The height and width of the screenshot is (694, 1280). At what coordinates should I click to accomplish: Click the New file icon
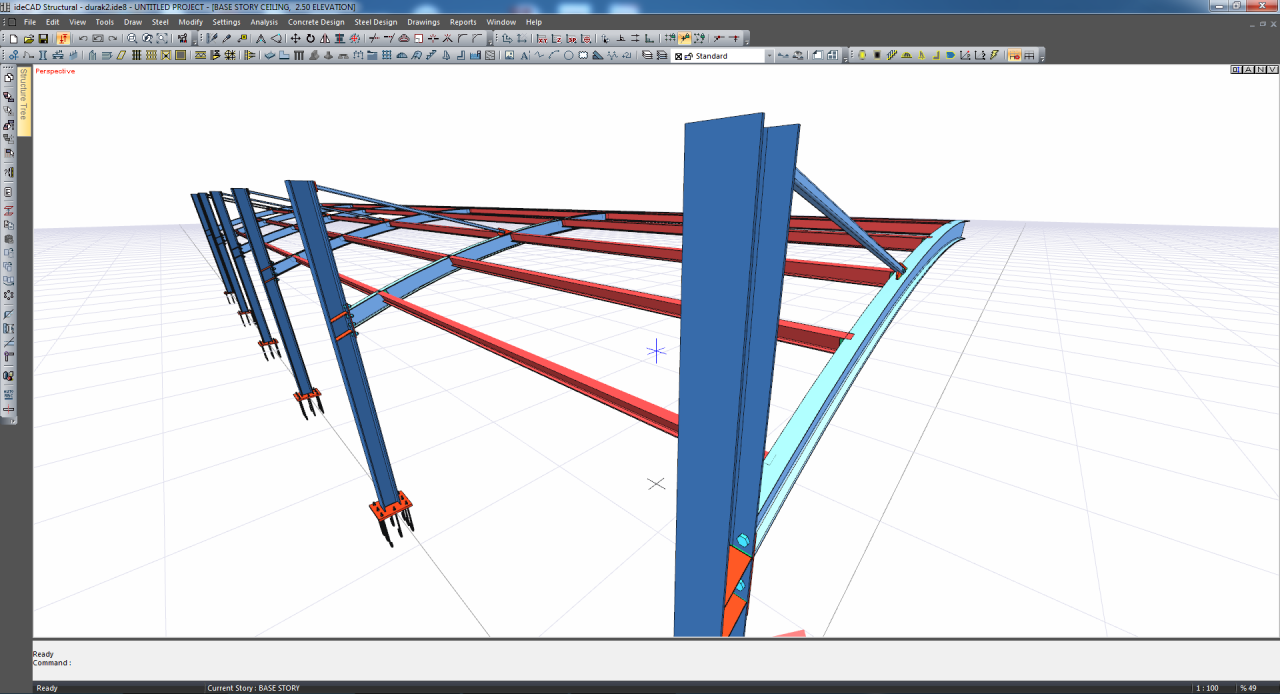tap(13, 38)
